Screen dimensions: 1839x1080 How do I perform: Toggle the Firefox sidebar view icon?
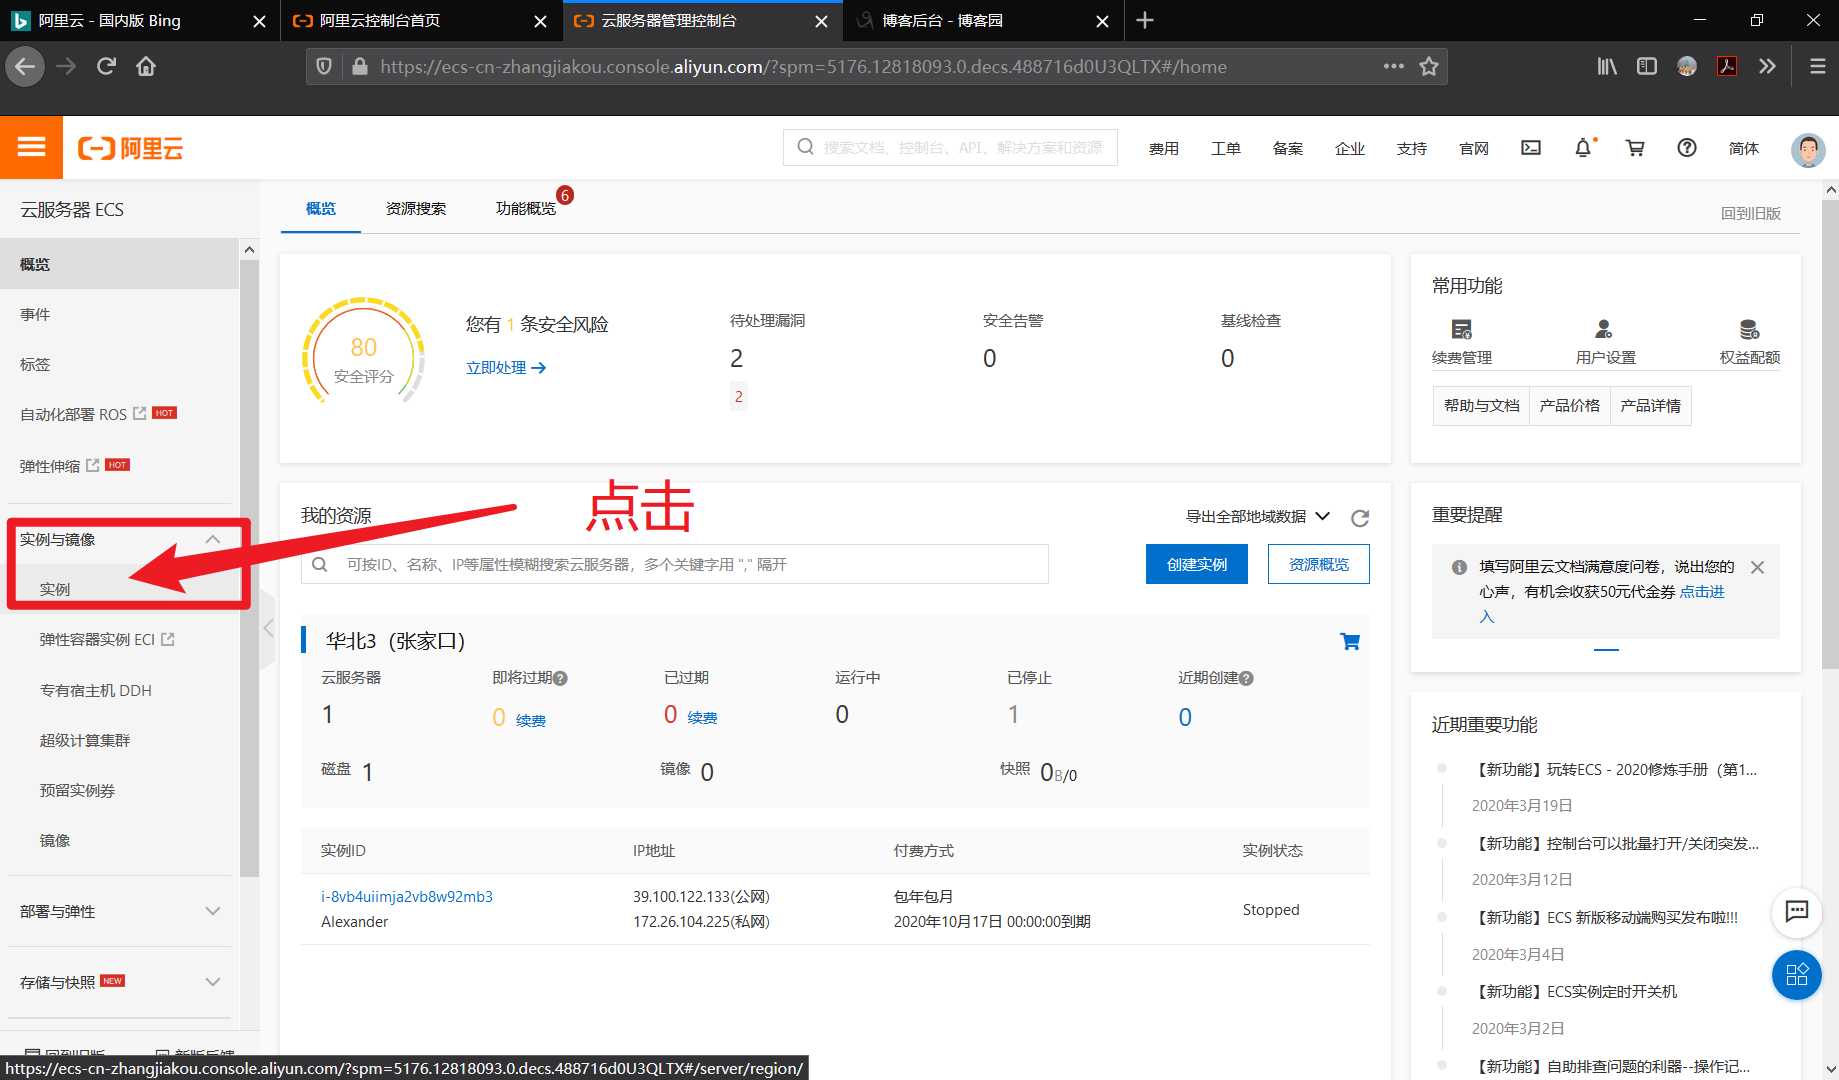point(1647,67)
